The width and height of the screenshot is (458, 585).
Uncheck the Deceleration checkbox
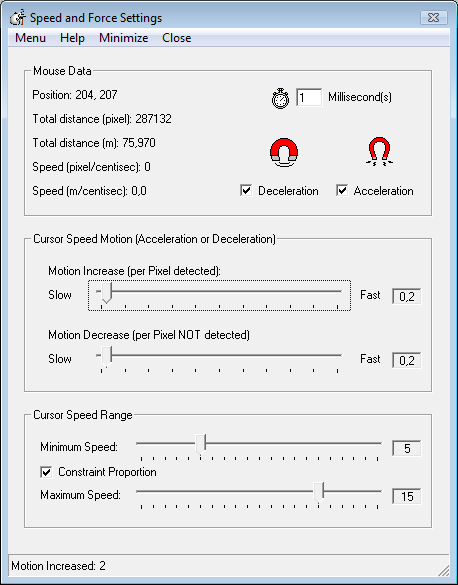click(x=246, y=190)
